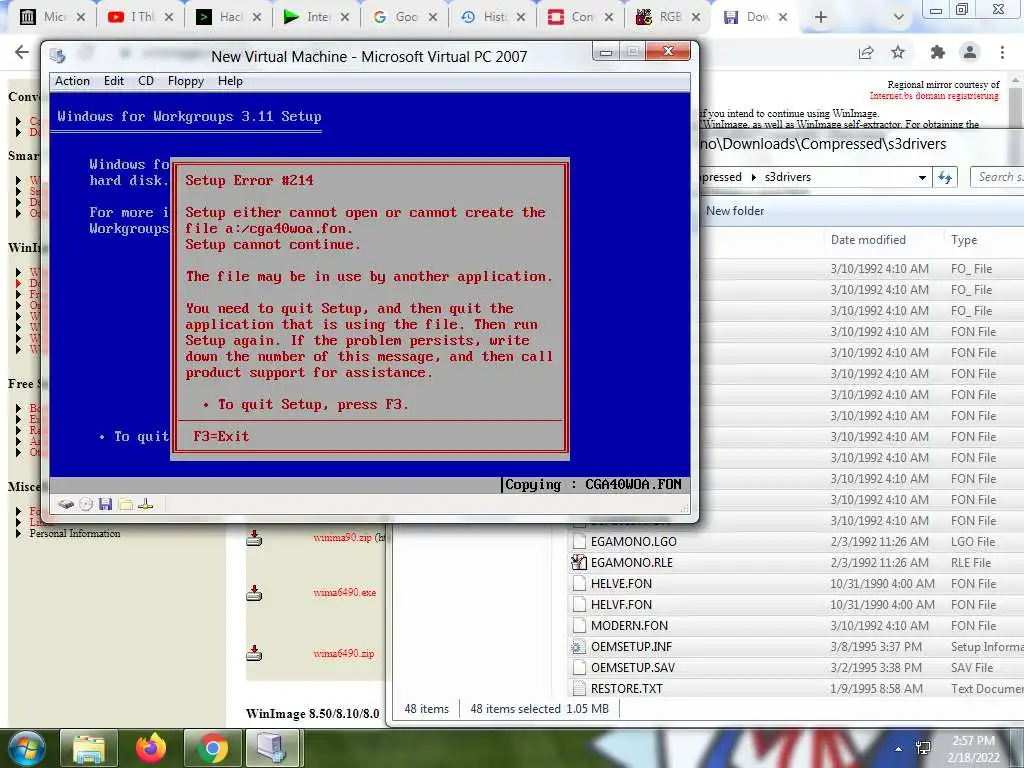
Task: Open the winima90.zip download link
Action: point(342,537)
